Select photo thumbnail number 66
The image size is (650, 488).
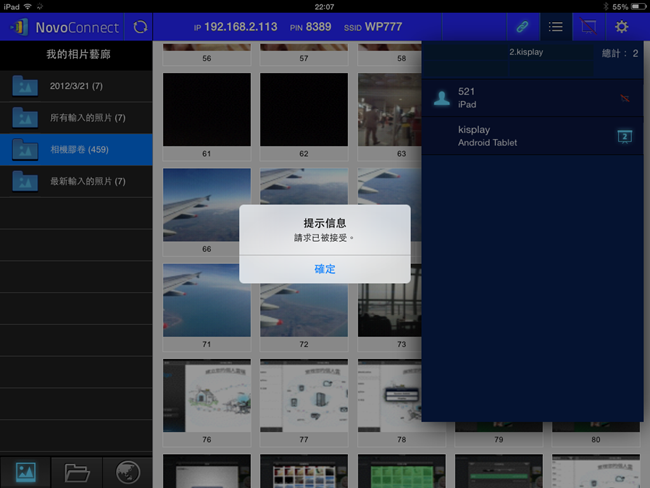206,205
